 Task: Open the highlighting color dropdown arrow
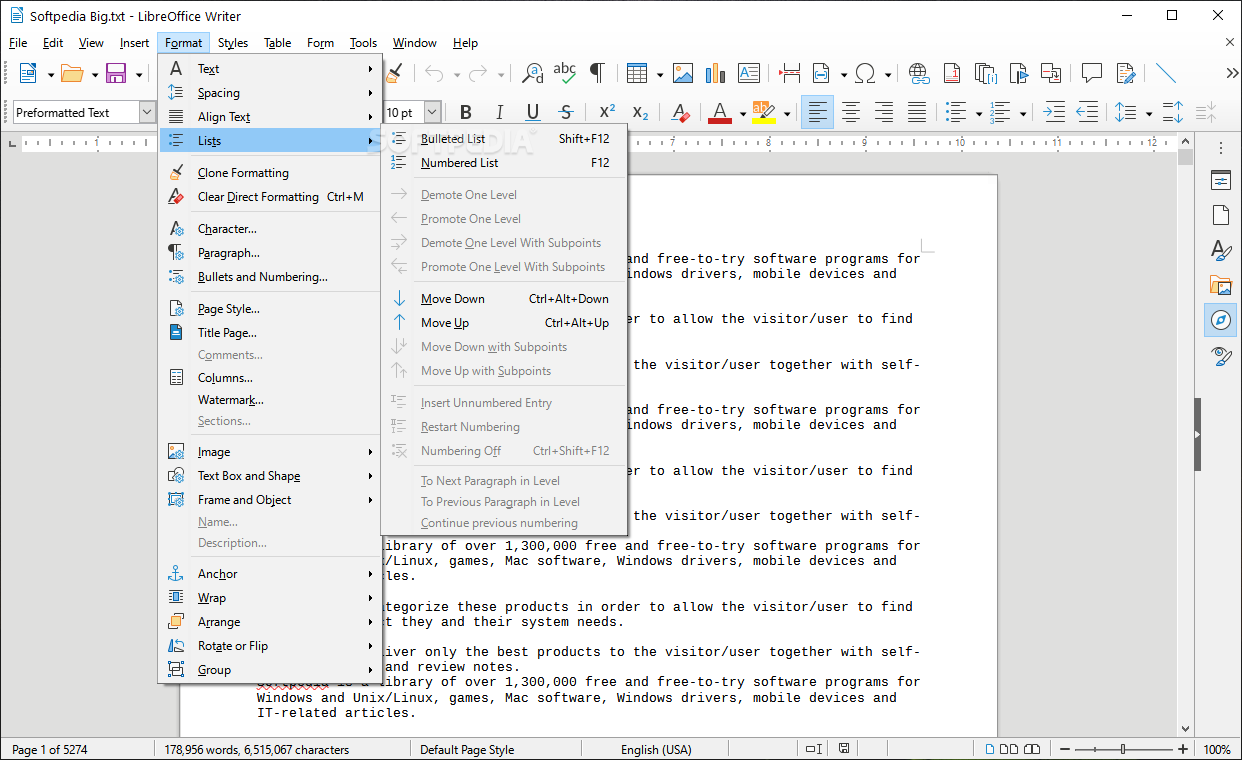point(787,113)
